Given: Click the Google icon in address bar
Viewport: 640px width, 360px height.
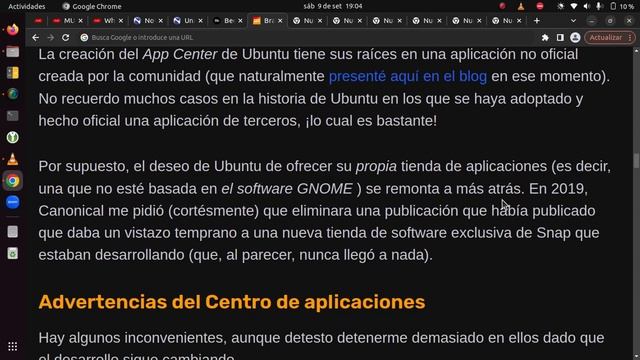Looking at the screenshot, I should coord(84,38).
